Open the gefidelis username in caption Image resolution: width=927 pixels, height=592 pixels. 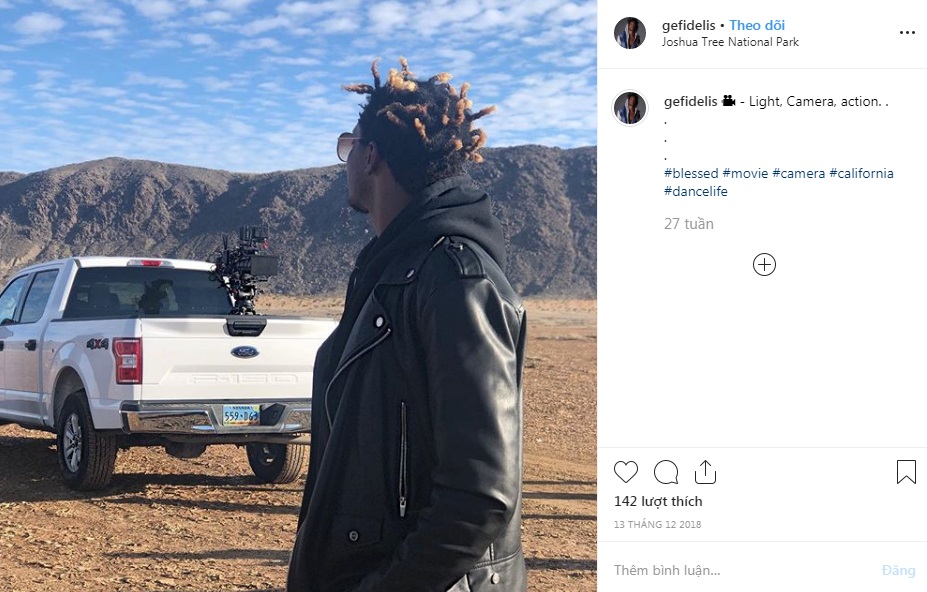(691, 101)
